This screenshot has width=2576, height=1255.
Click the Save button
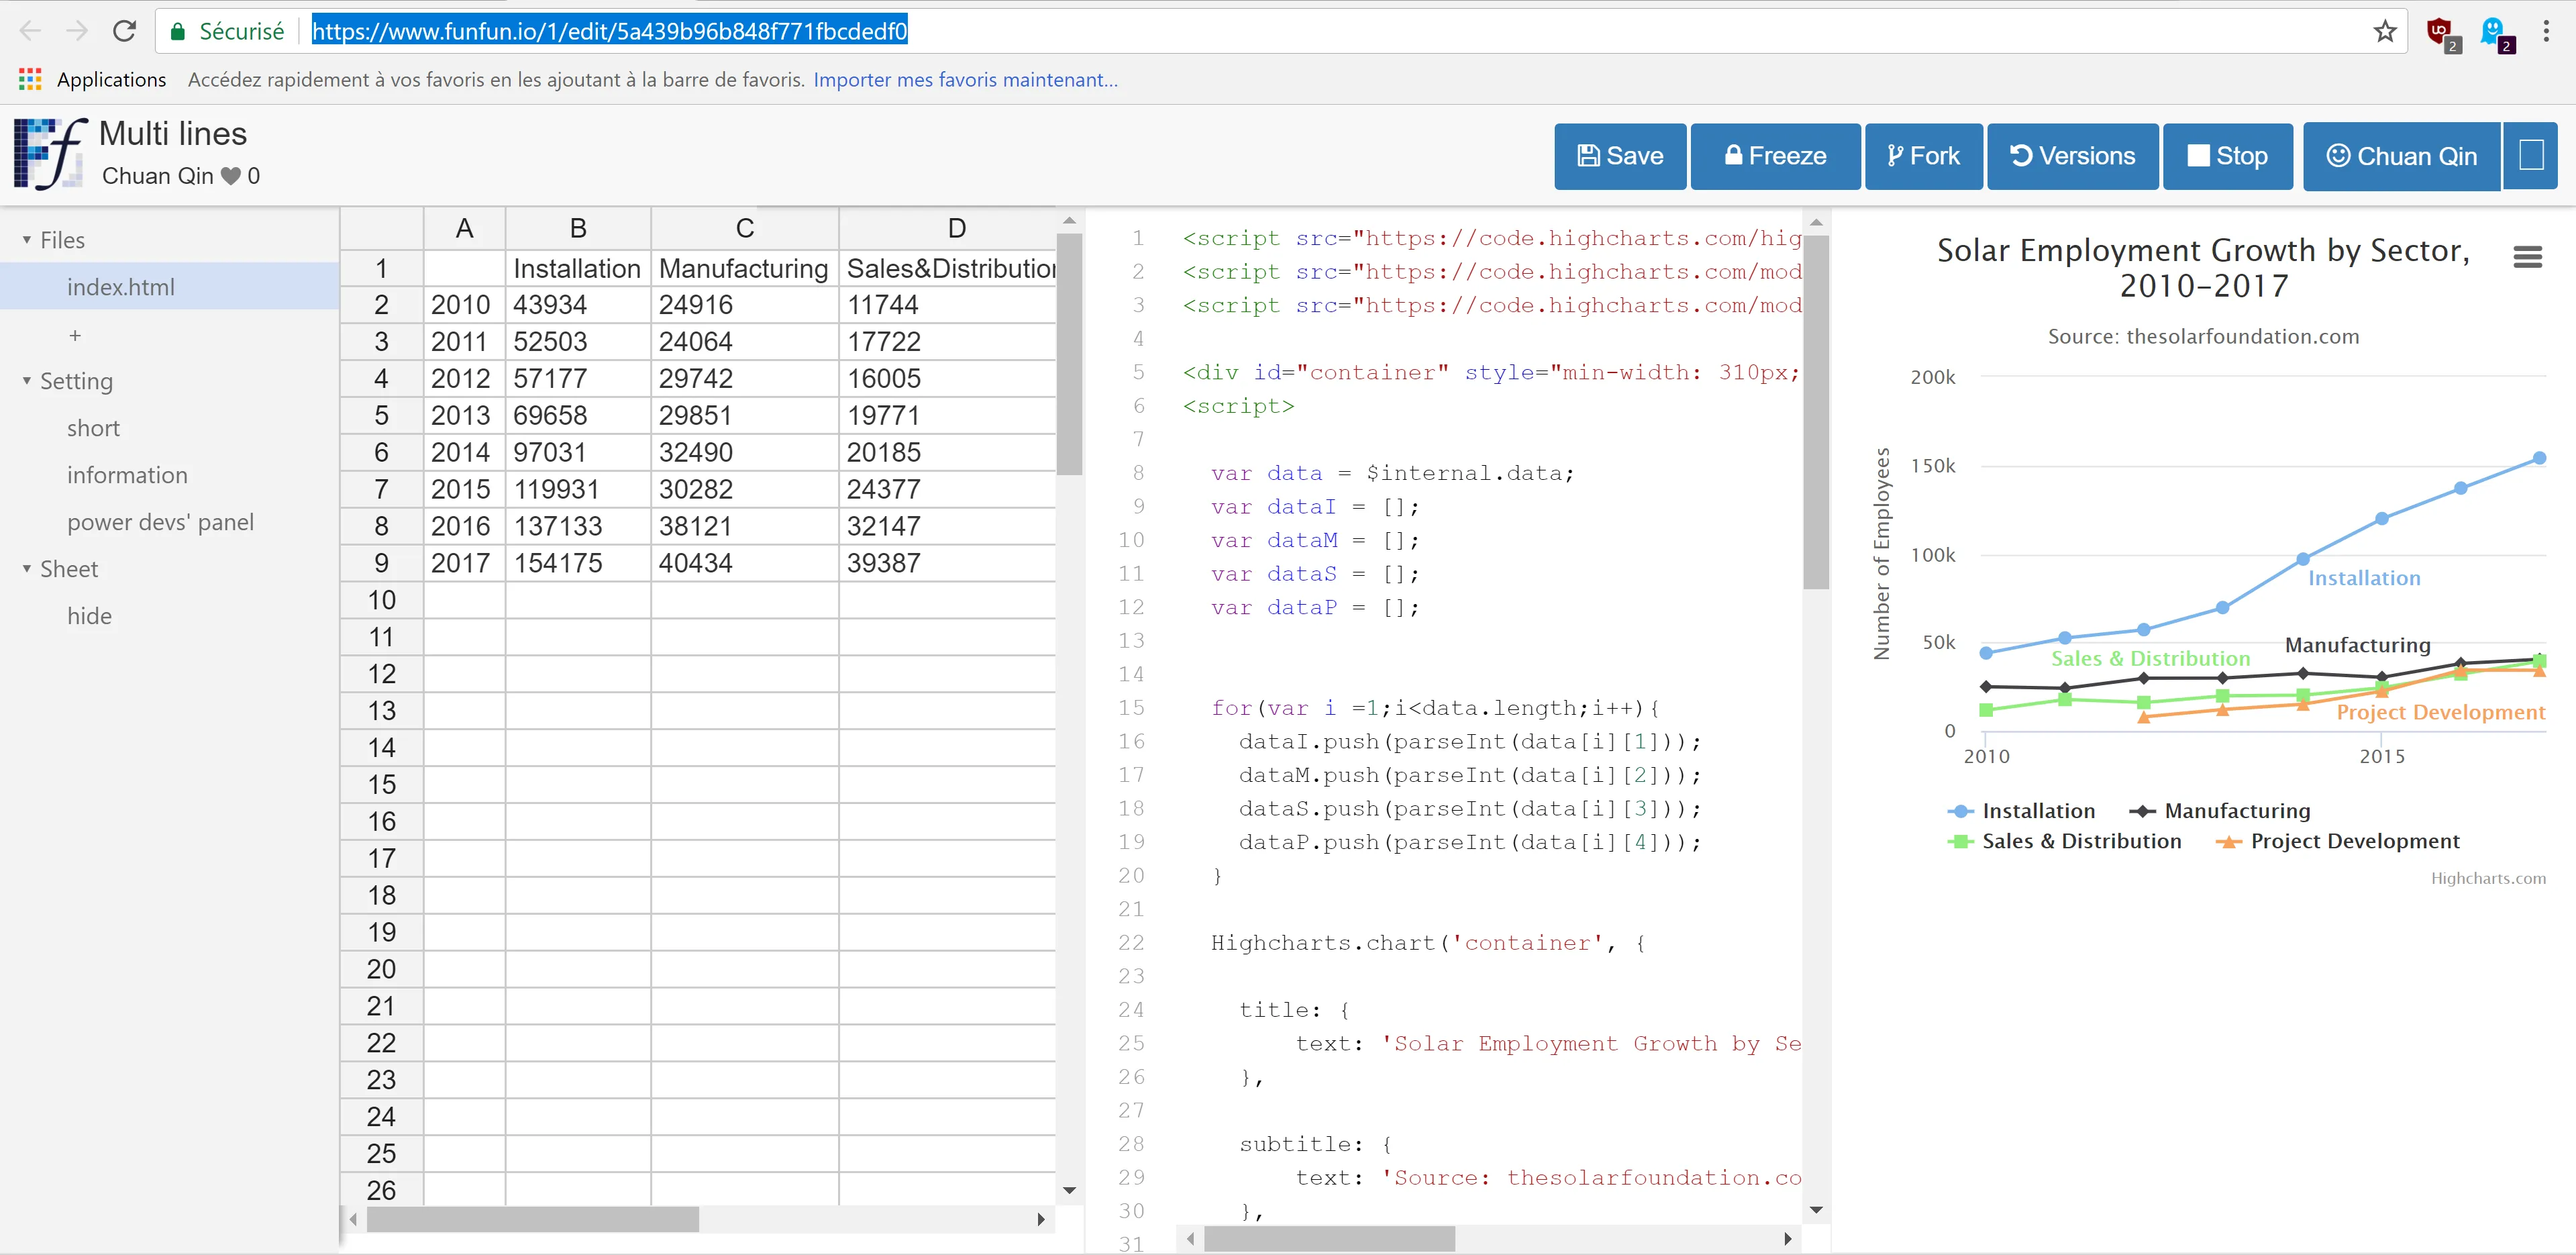[1620, 156]
